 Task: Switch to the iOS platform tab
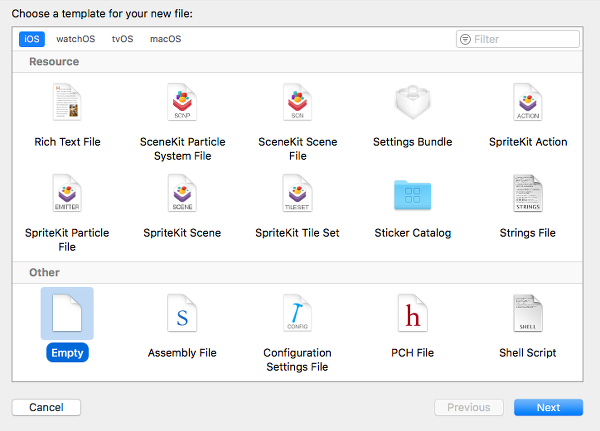coord(32,39)
